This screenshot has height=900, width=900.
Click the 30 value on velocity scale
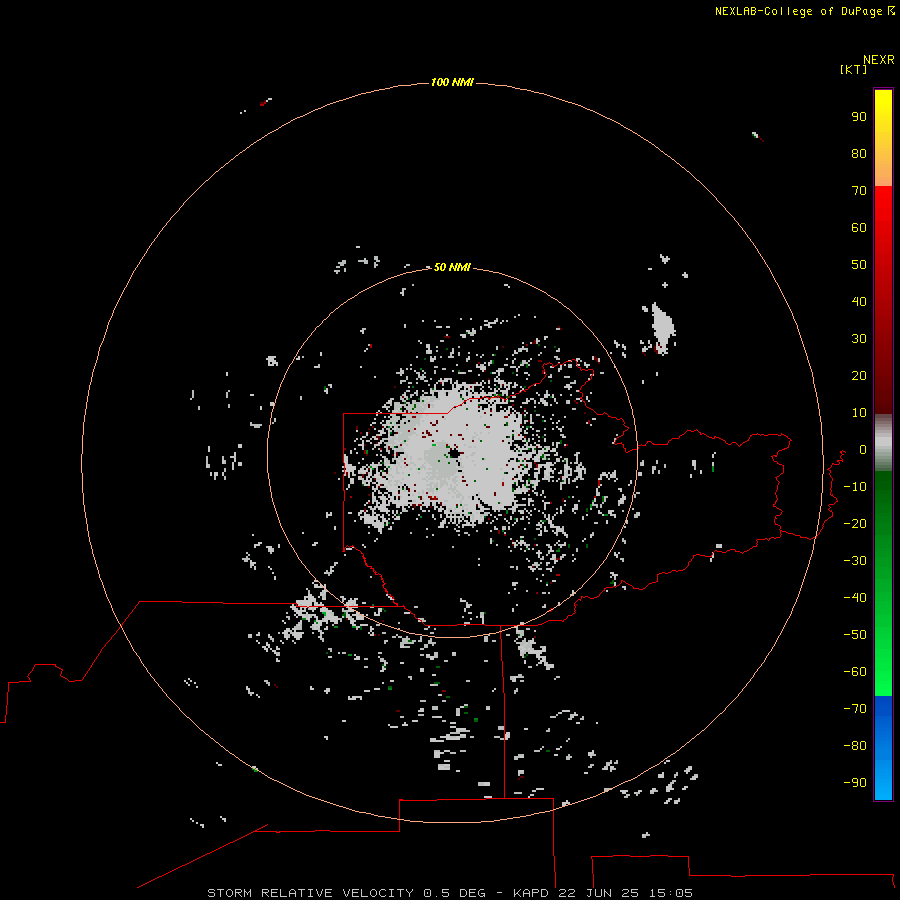859,339
